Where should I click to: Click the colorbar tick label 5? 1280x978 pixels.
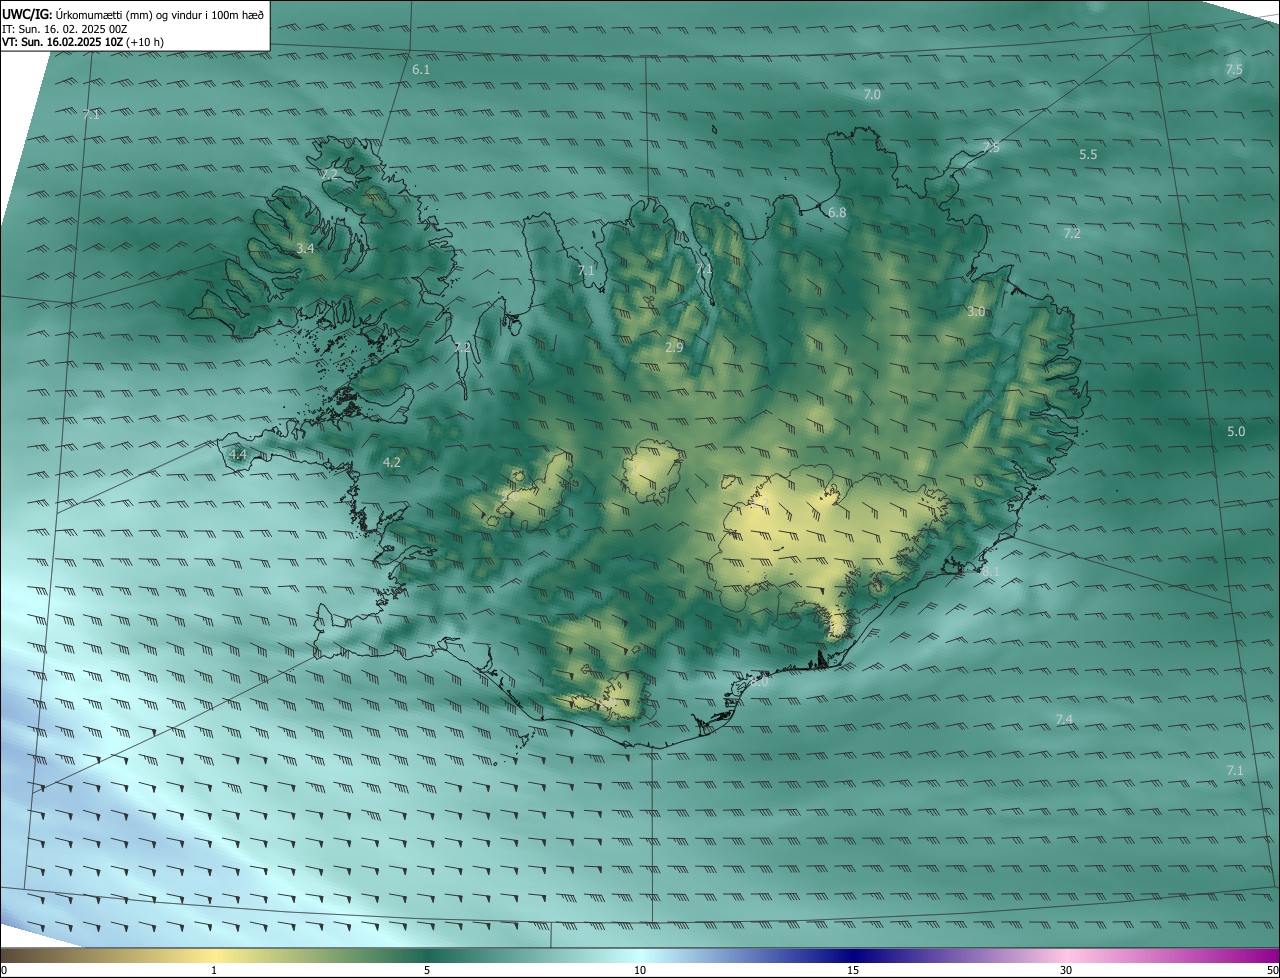tap(427, 971)
